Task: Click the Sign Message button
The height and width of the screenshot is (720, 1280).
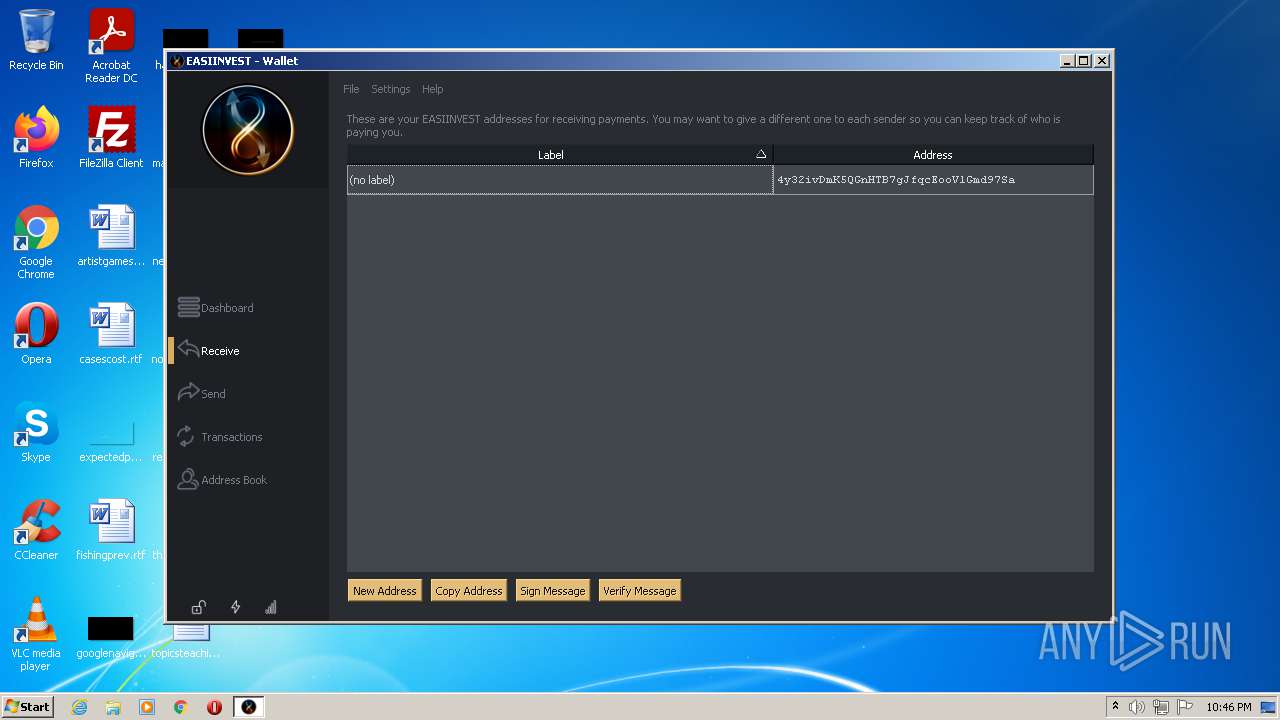Action: point(552,591)
